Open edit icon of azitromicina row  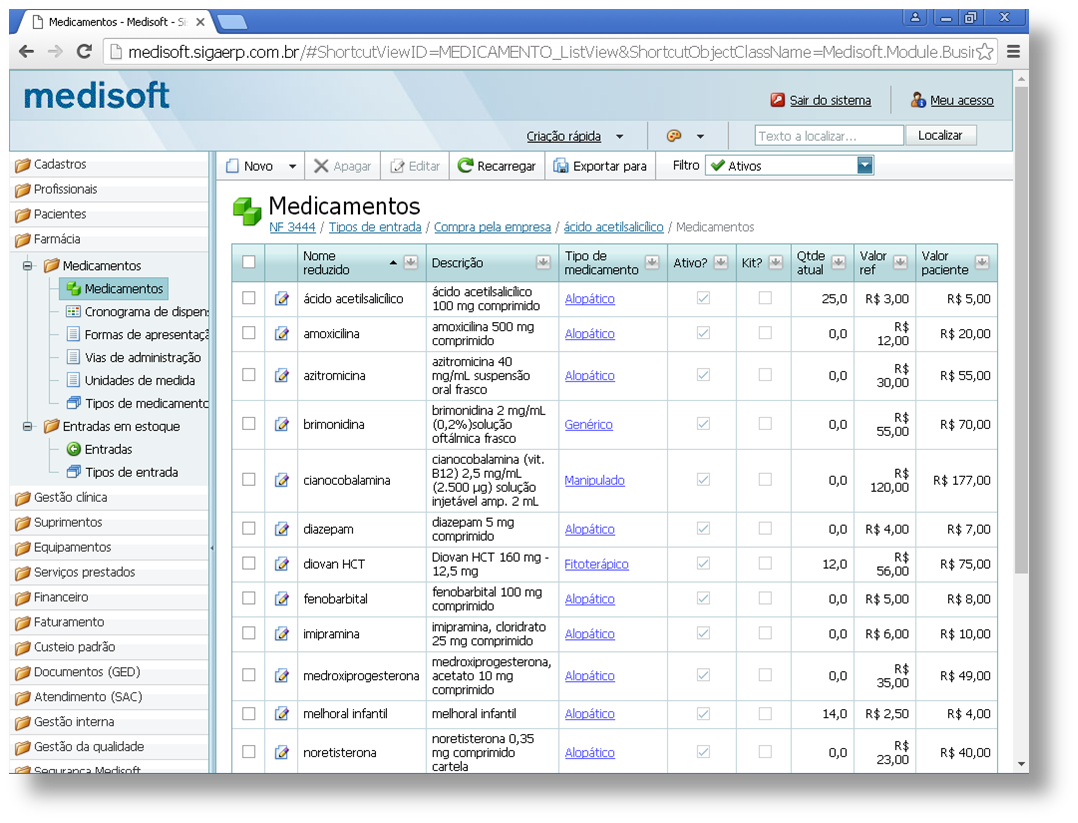coord(281,375)
